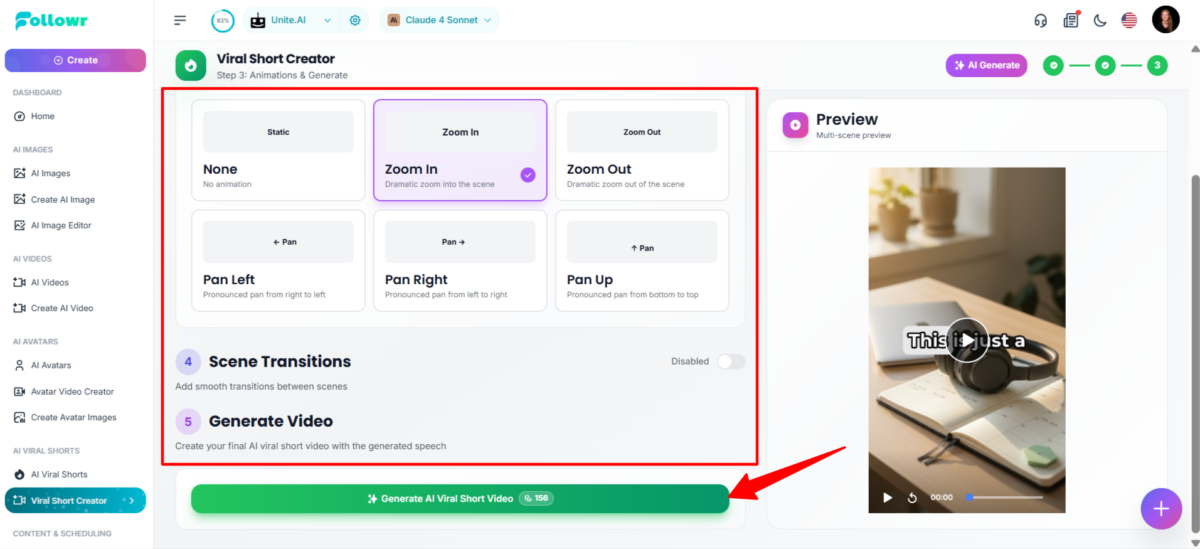
Task: Click the headphones support icon
Action: pyautogui.click(x=1041, y=20)
